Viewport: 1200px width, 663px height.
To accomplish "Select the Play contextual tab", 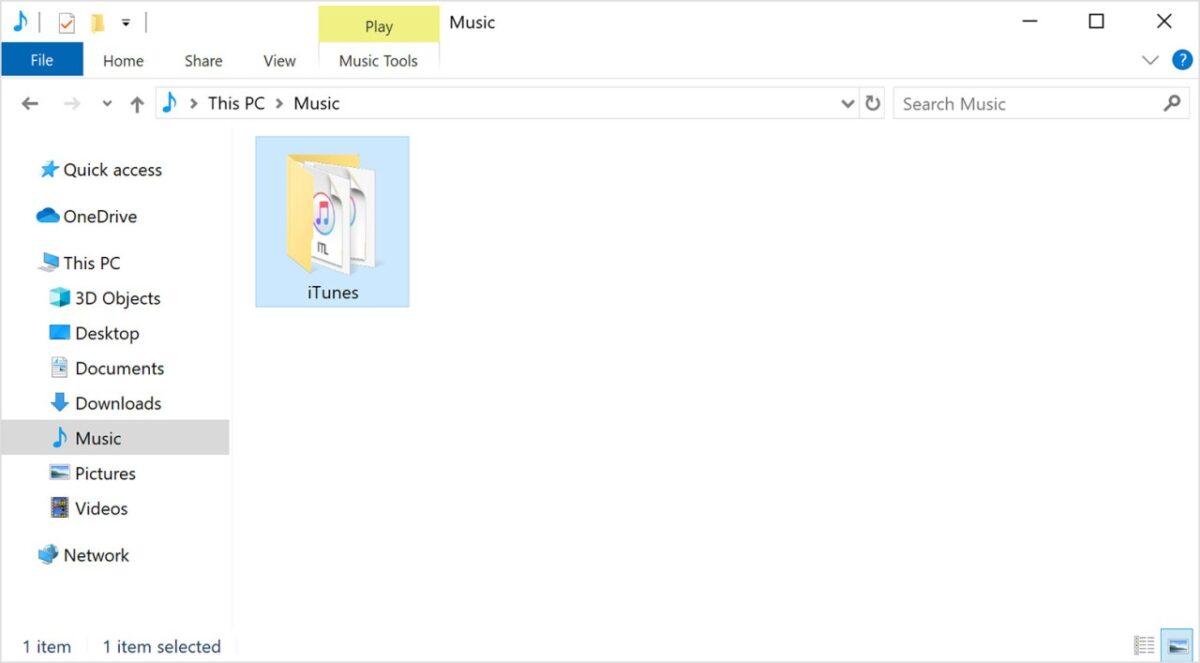I will (379, 26).
